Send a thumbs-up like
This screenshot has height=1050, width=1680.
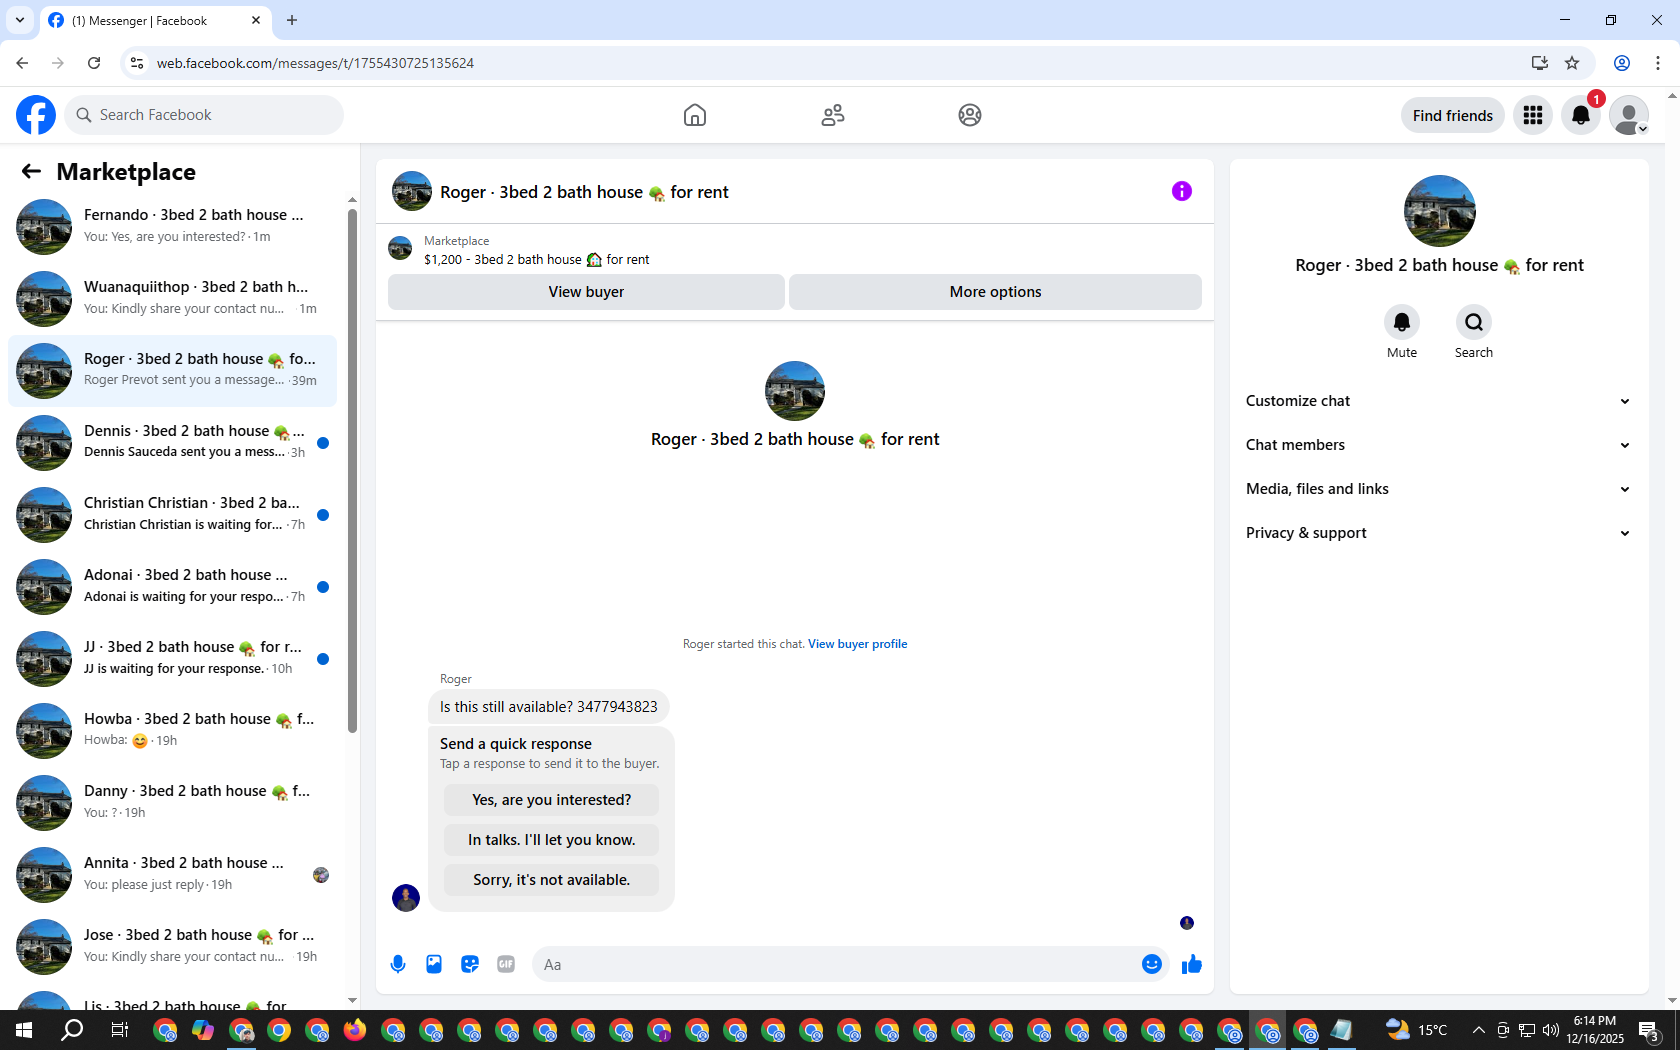(x=1192, y=964)
